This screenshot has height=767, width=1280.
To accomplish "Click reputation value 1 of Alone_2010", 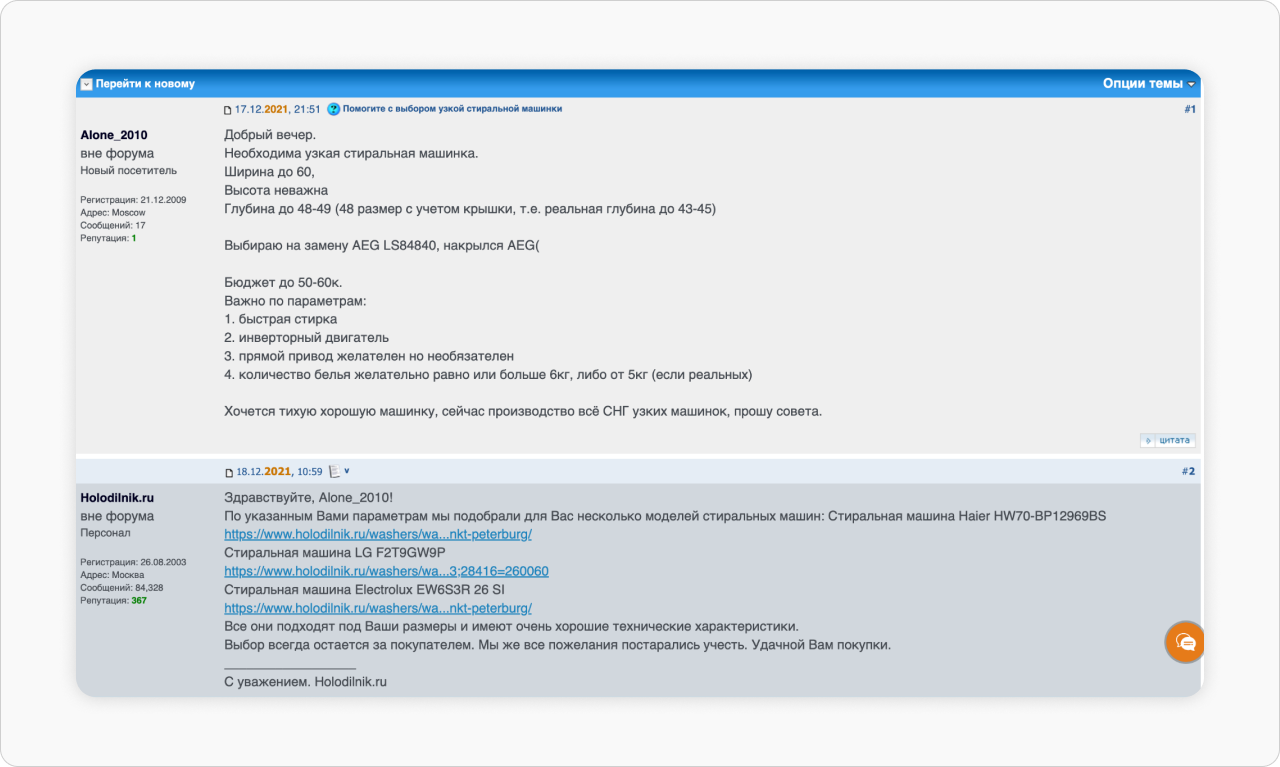I will (x=134, y=239).
